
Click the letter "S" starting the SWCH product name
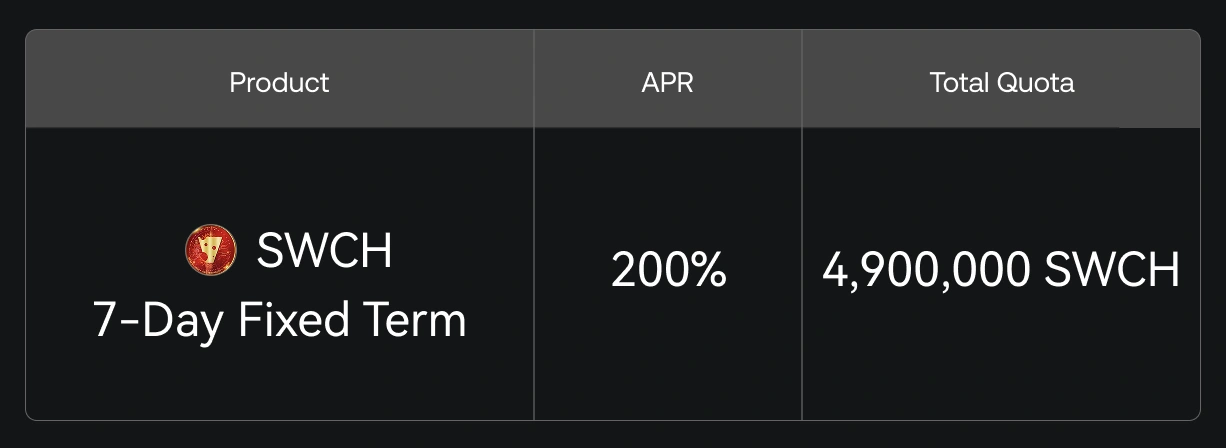coord(269,250)
